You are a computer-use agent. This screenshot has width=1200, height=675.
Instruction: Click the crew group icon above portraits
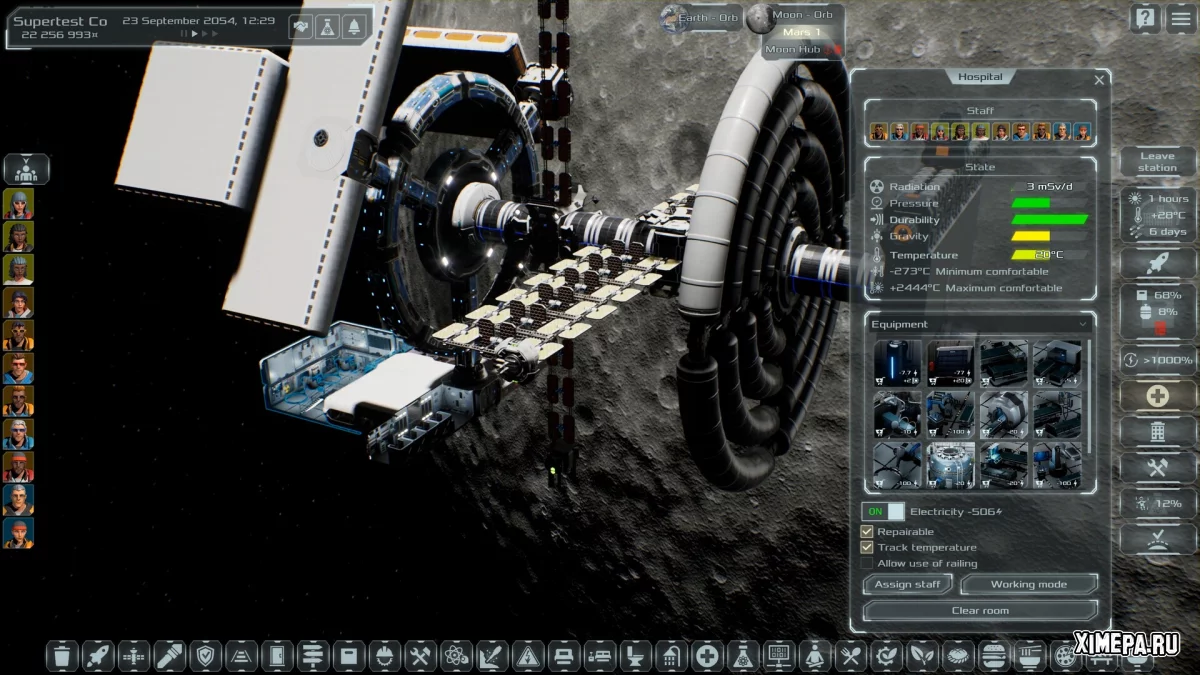pos(26,169)
